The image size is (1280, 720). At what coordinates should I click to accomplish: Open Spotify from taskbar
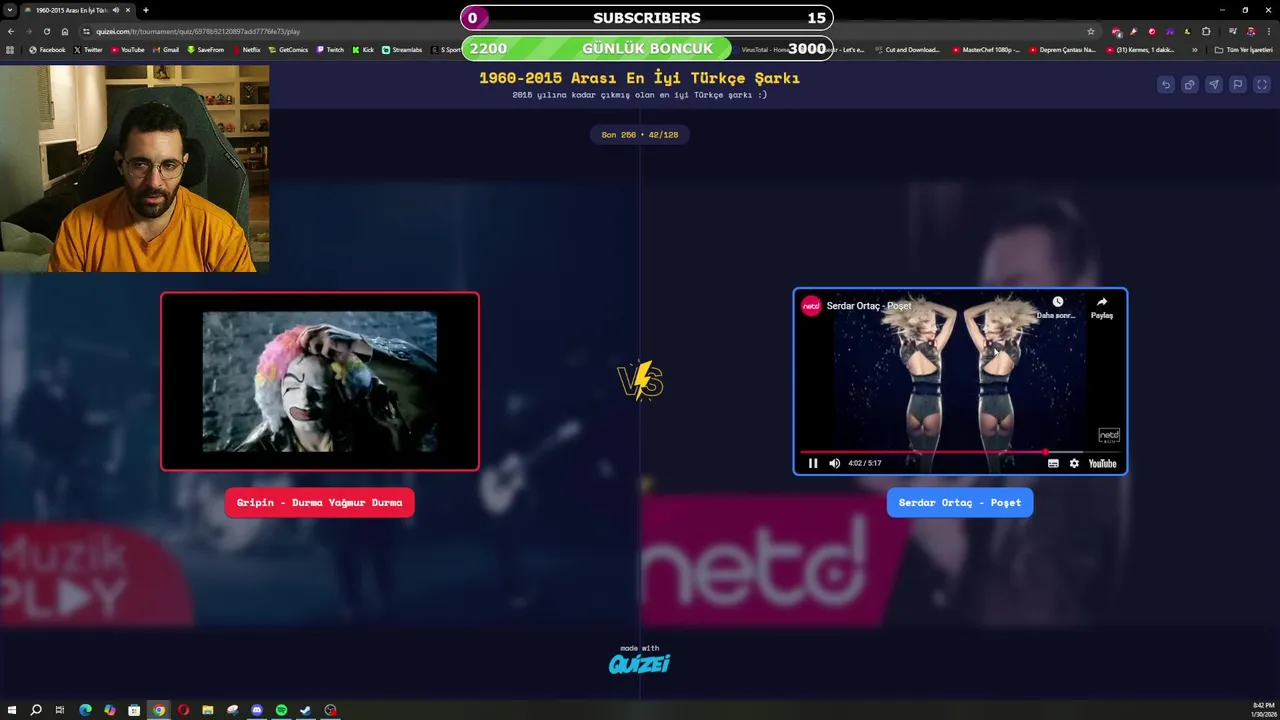(281, 710)
